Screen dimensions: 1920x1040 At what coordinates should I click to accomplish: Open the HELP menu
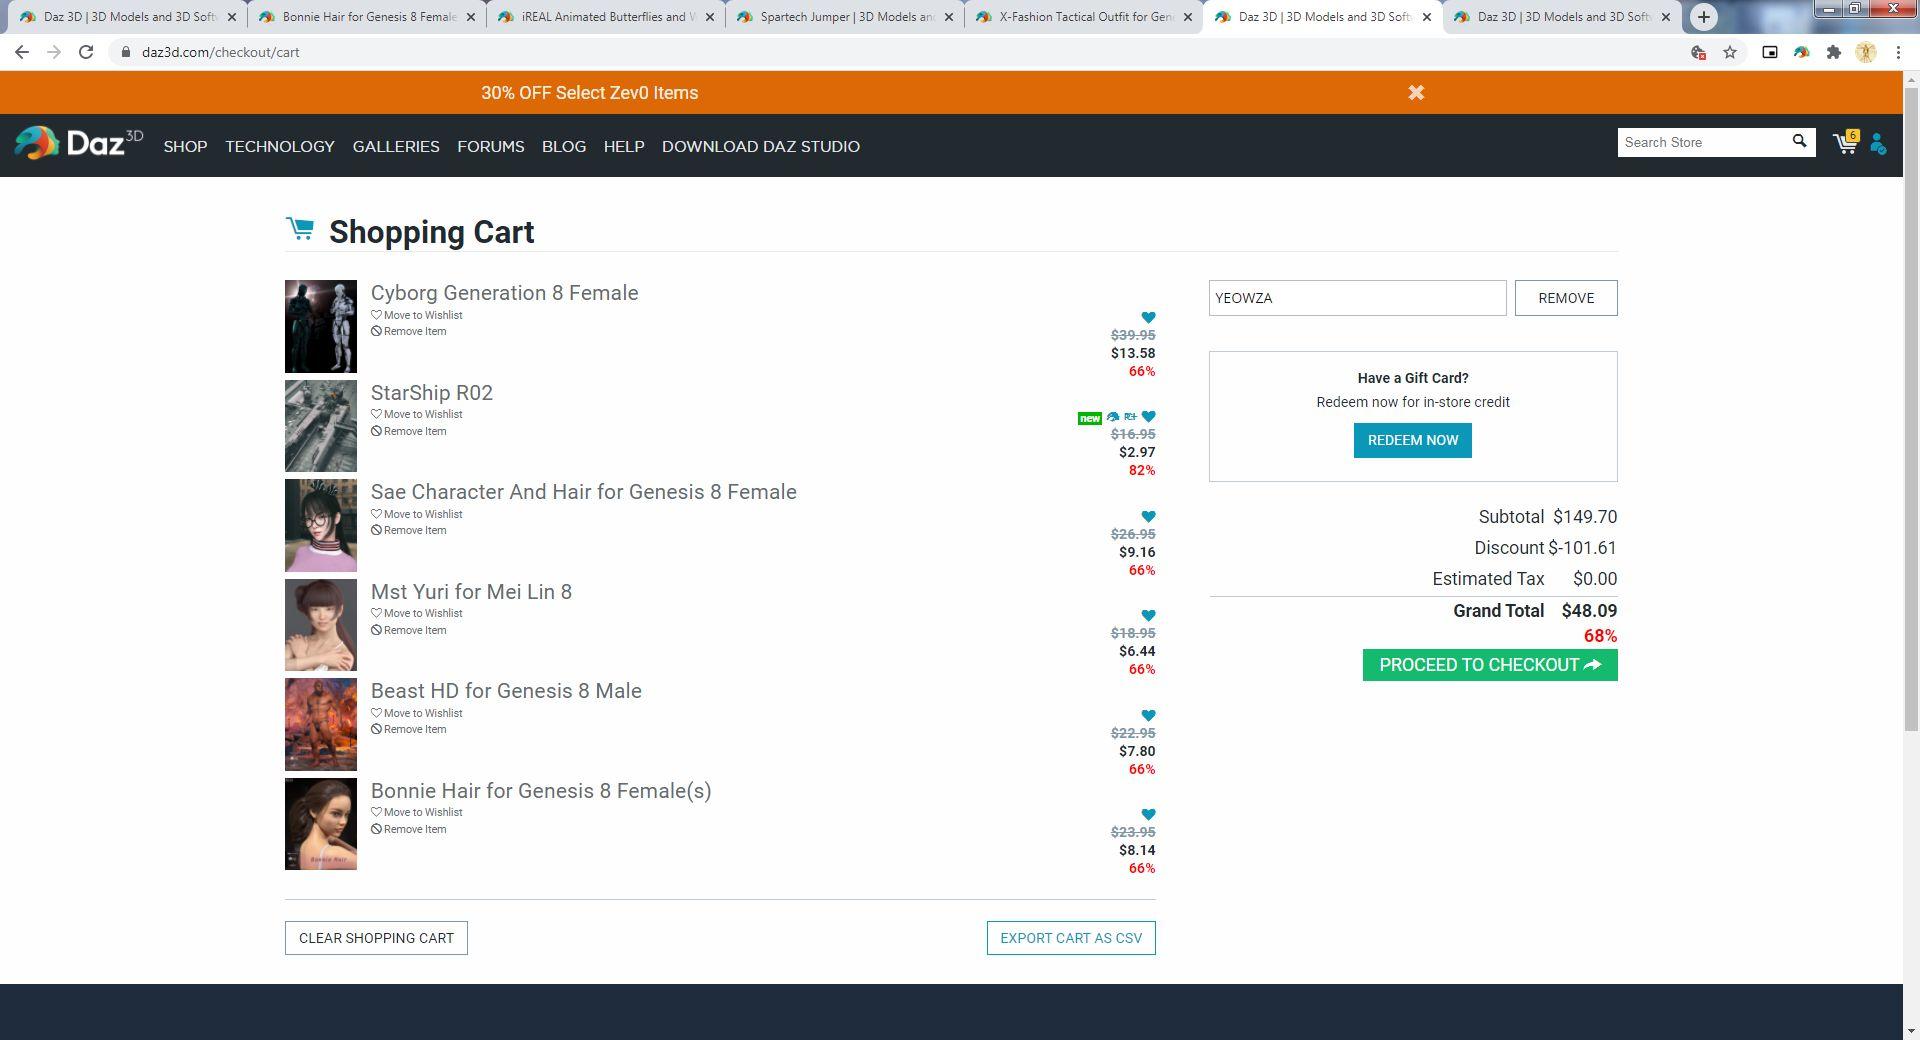[623, 146]
